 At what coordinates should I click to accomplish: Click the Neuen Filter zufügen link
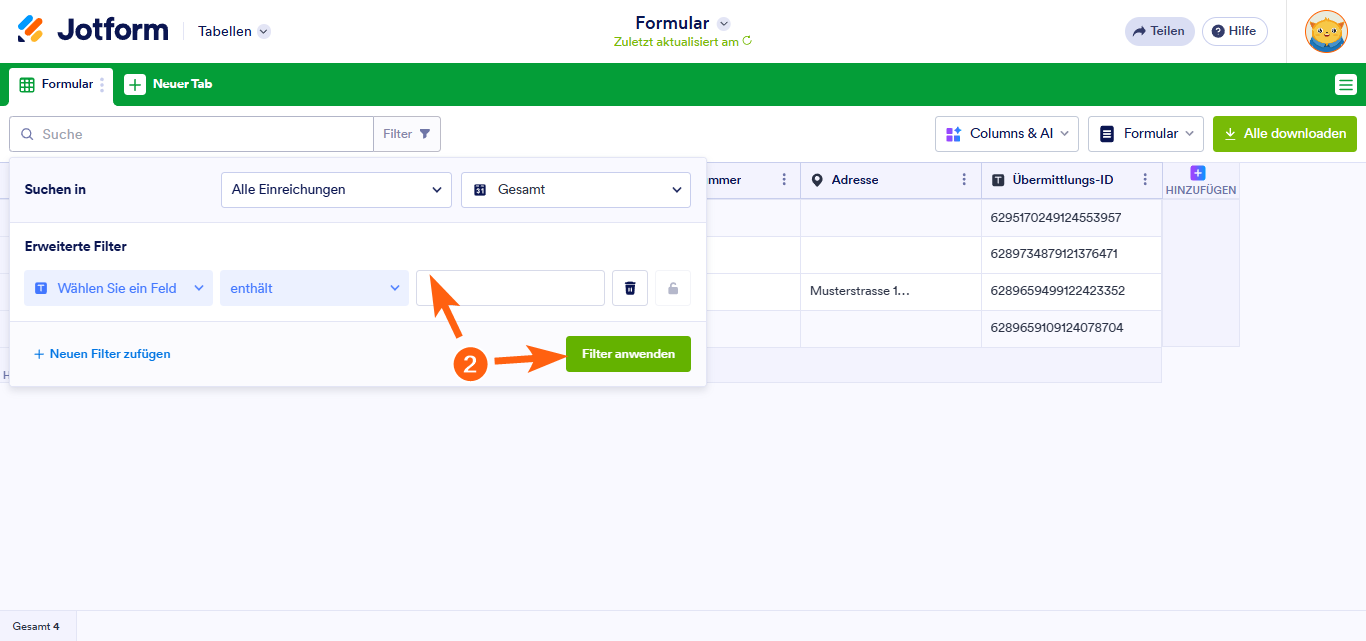click(102, 354)
